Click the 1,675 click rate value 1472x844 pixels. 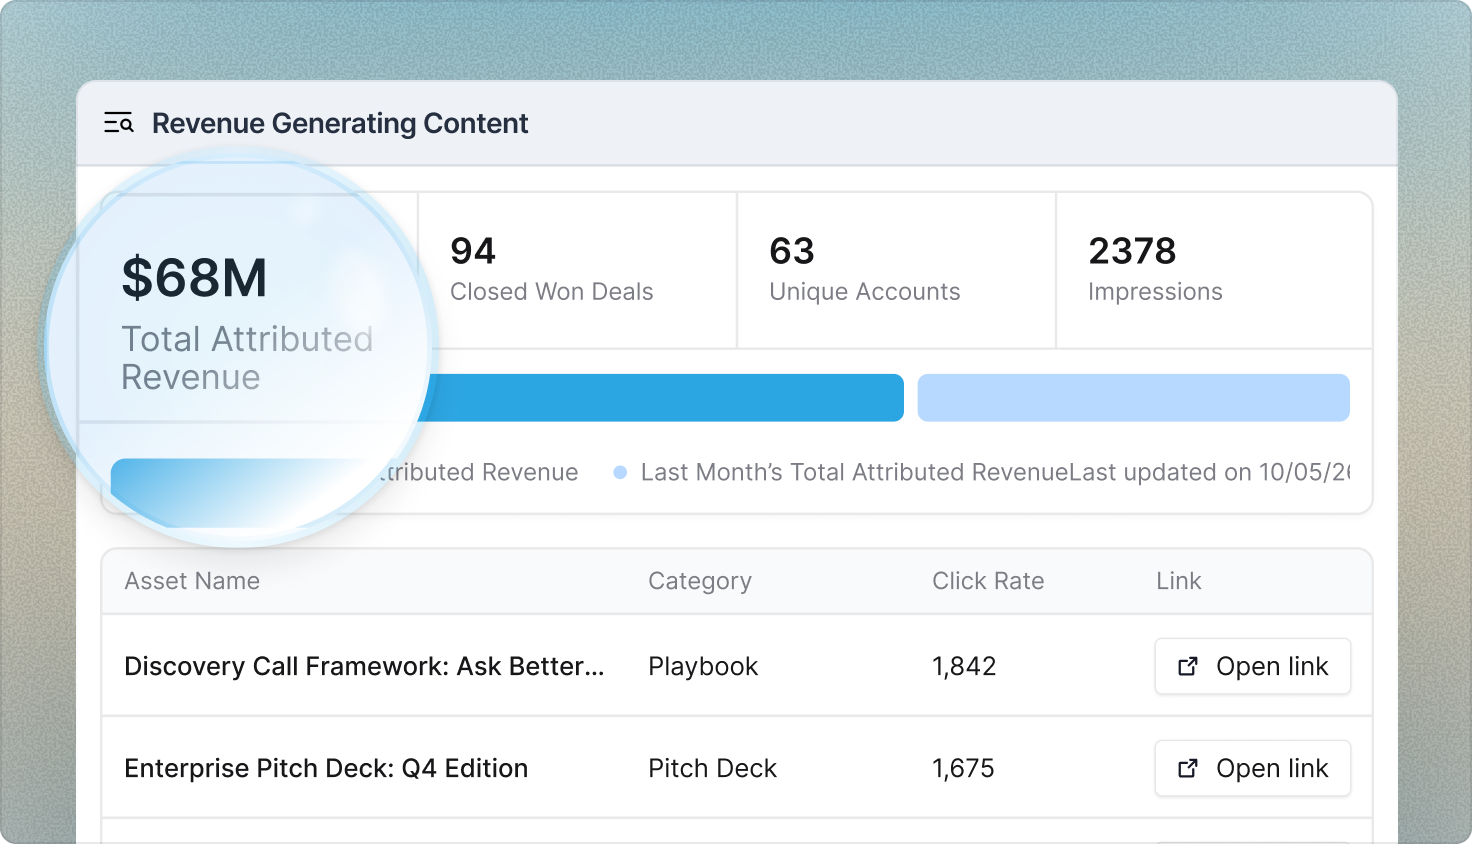click(963, 769)
